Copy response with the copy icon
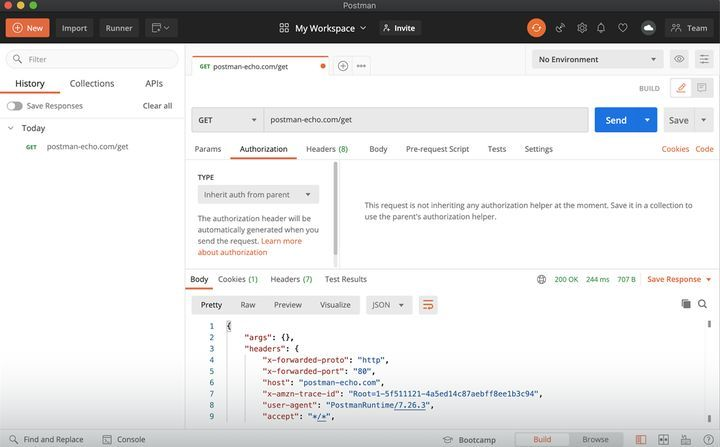This screenshot has height=447, width=720. [x=686, y=304]
